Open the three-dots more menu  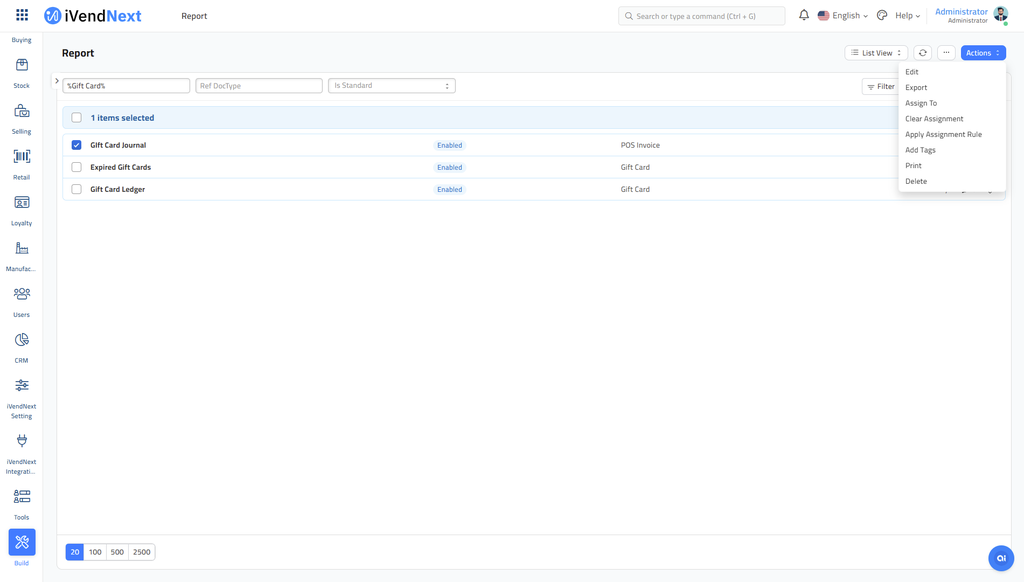(x=946, y=53)
